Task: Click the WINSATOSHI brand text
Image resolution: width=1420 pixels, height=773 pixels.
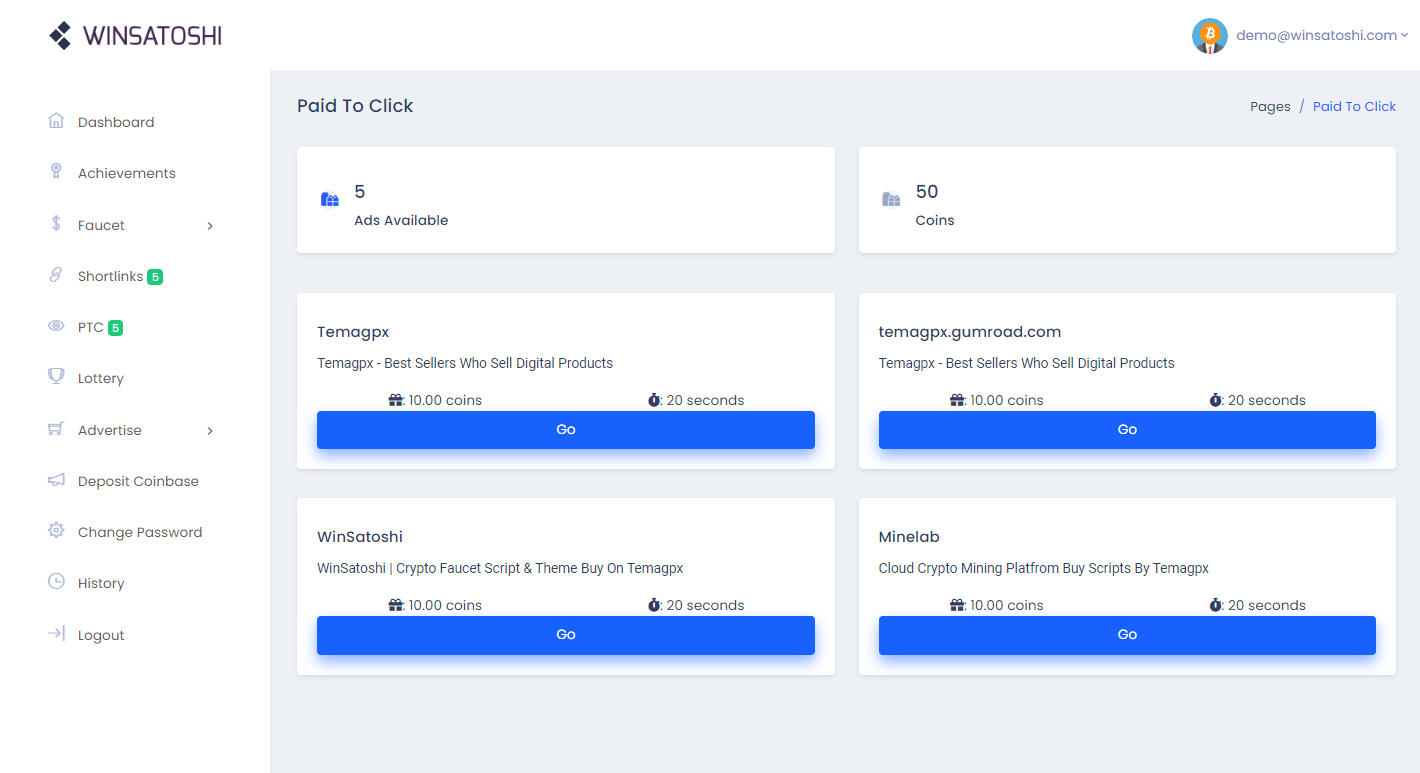Action: (153, 36)
